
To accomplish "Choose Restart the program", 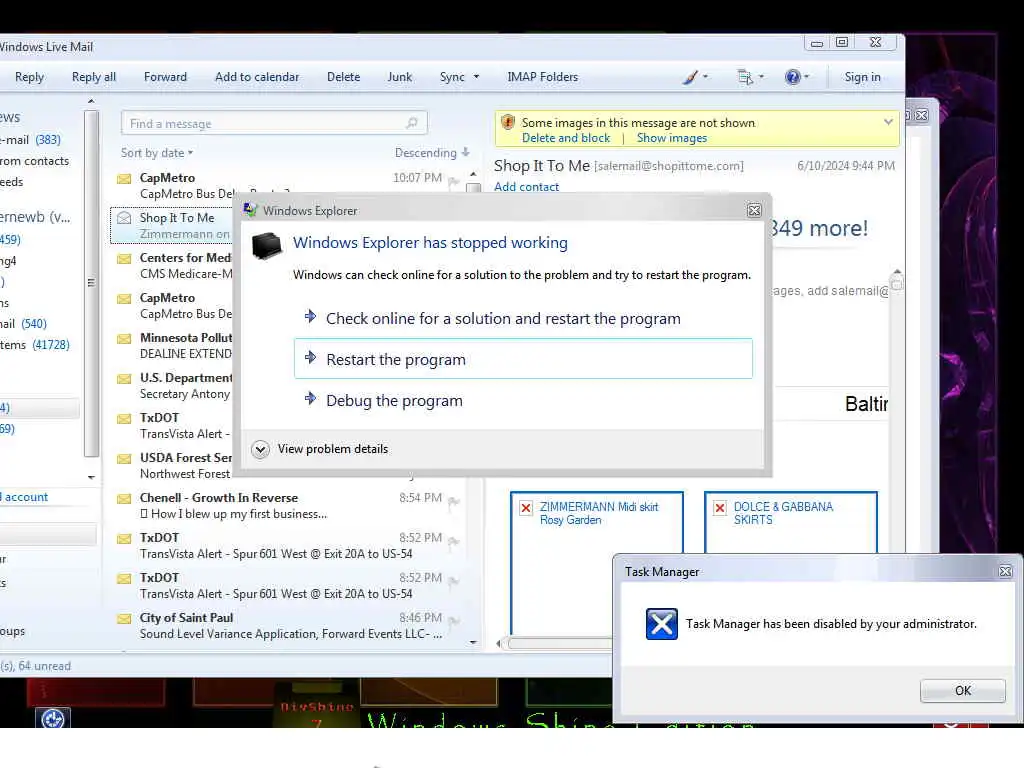I will [523, 359].
